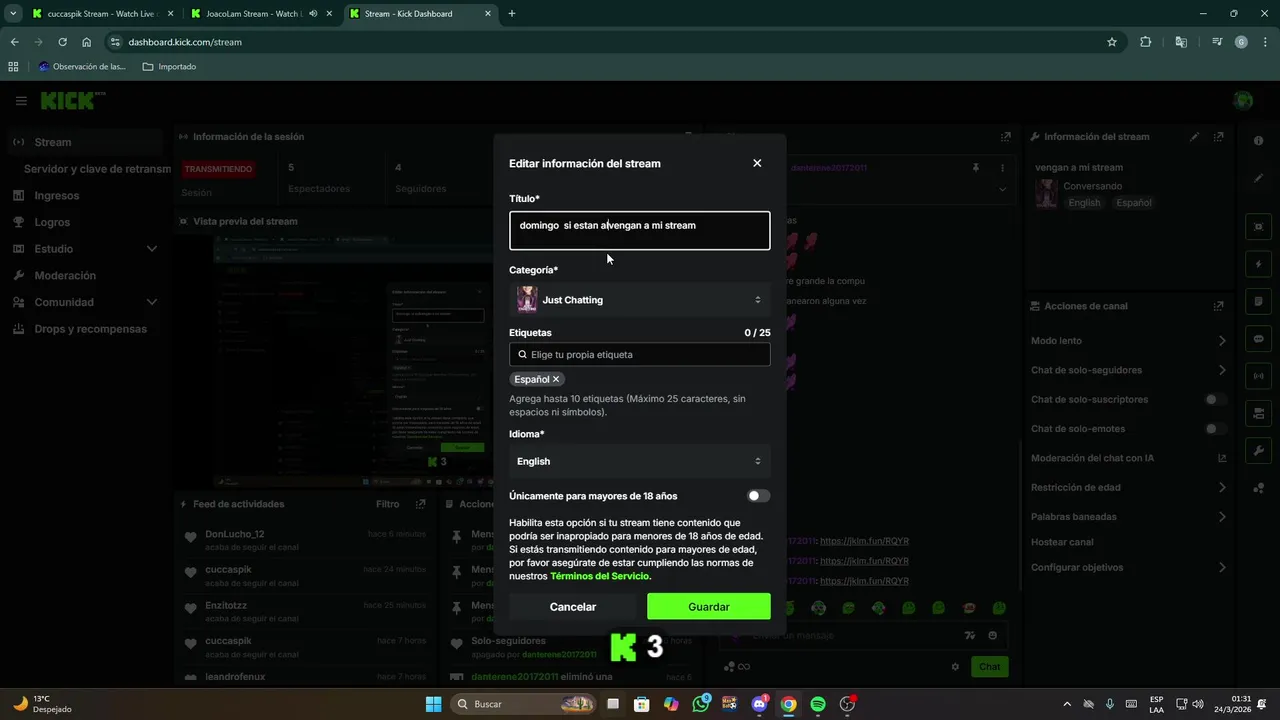Pop out the Feed de actividades panel
Viewport: 1280px width, 720px height.
[x=420, y=504]
